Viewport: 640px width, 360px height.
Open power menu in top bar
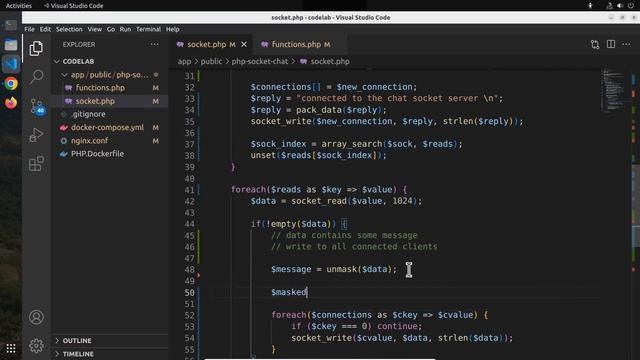tap(631, 6)
